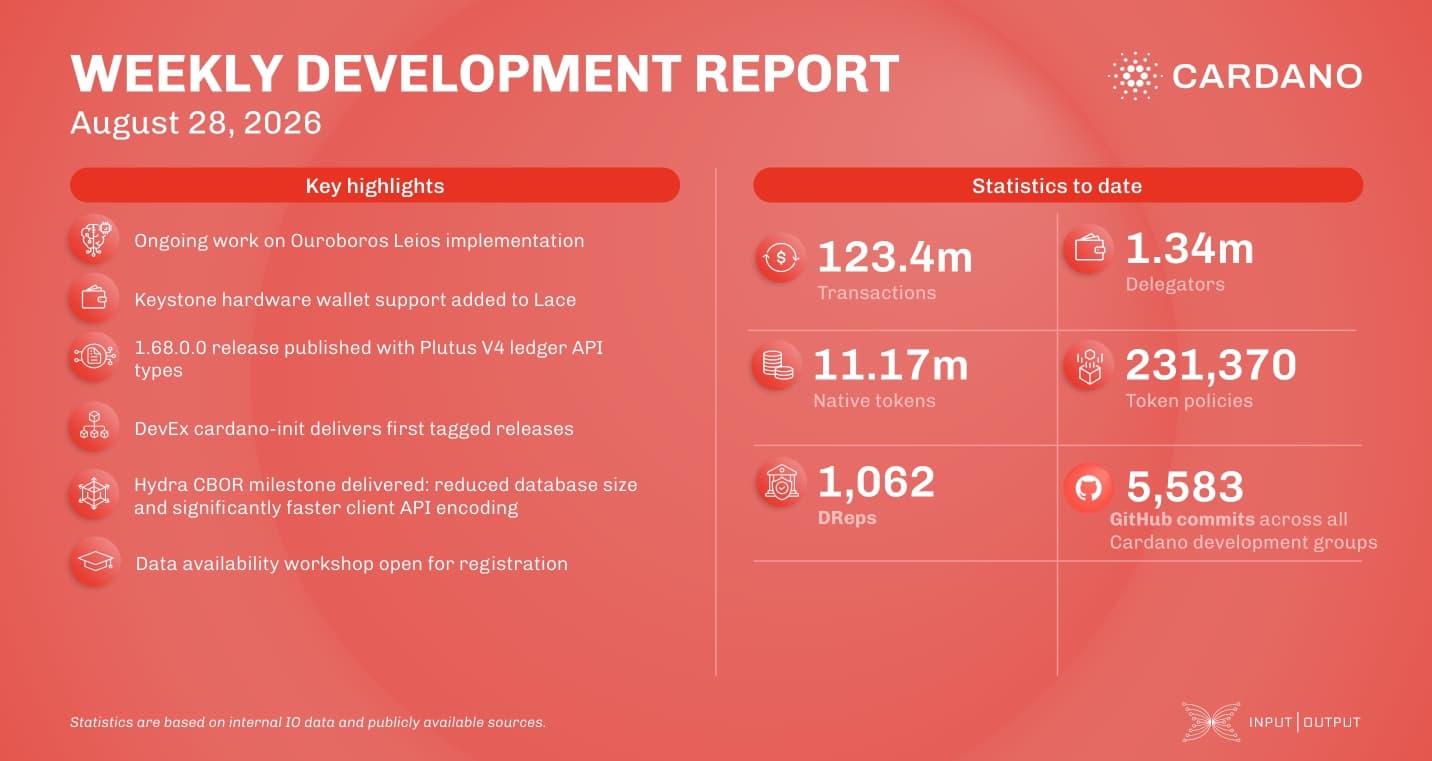Click 'DevEx cardano-init delivers first tagged releases'

354,428
